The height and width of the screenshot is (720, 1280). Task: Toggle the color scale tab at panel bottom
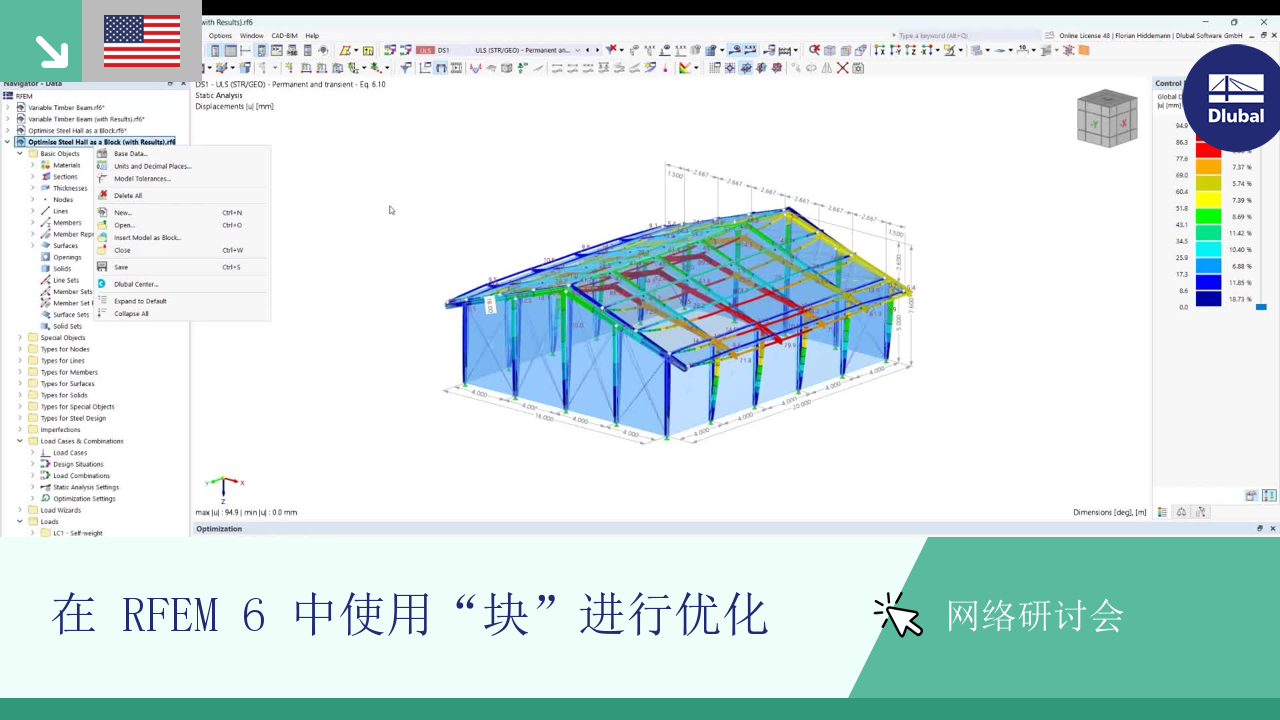[x=1162, y=512]
